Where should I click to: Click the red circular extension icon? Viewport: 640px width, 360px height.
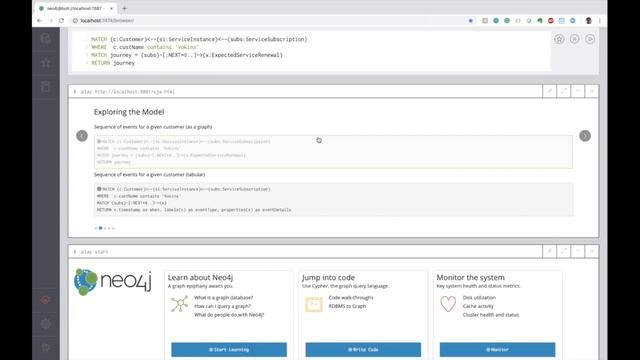coord(551,20)
